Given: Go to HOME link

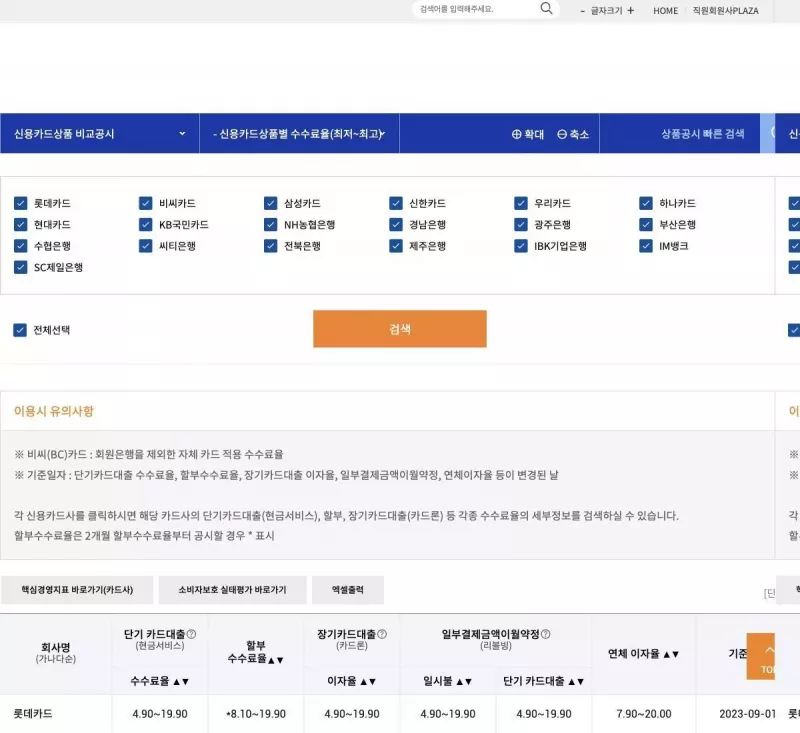Looking at the screenshot, I should click(x=665, y=11).
